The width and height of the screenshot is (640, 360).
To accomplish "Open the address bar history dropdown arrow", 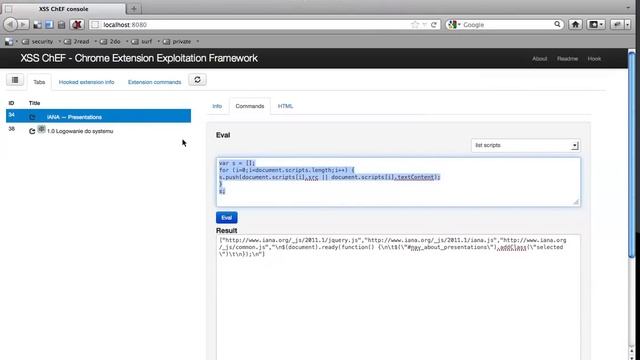I will click(x=424, y=25).
